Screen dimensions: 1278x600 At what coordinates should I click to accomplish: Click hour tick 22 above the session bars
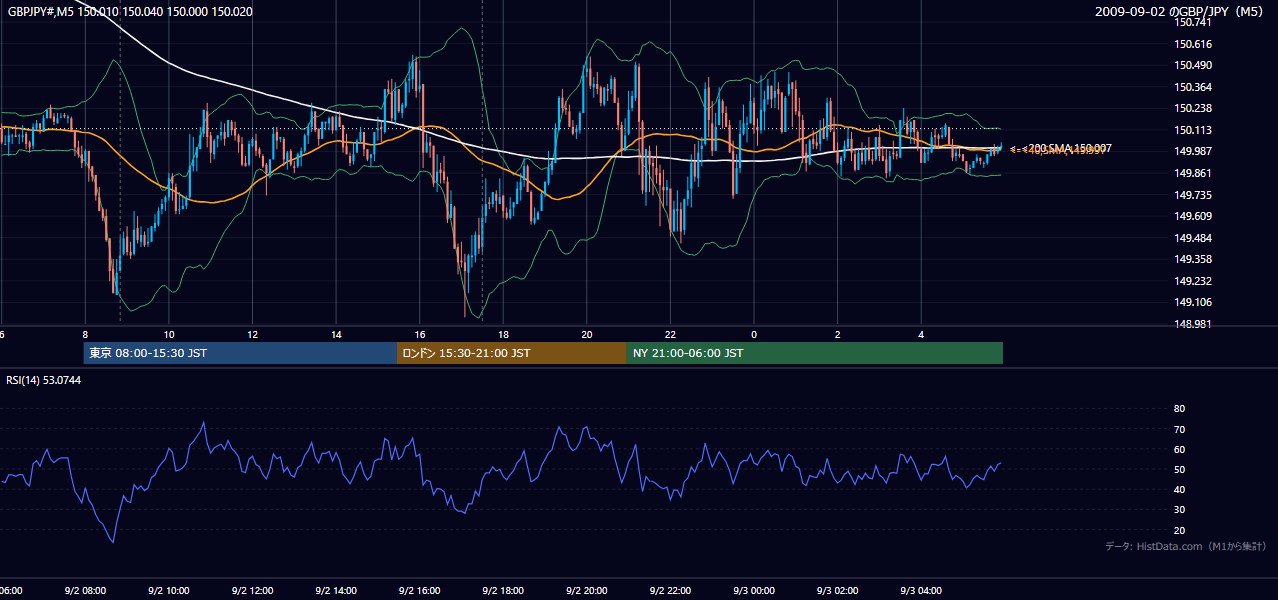click(x=670, y=334)
